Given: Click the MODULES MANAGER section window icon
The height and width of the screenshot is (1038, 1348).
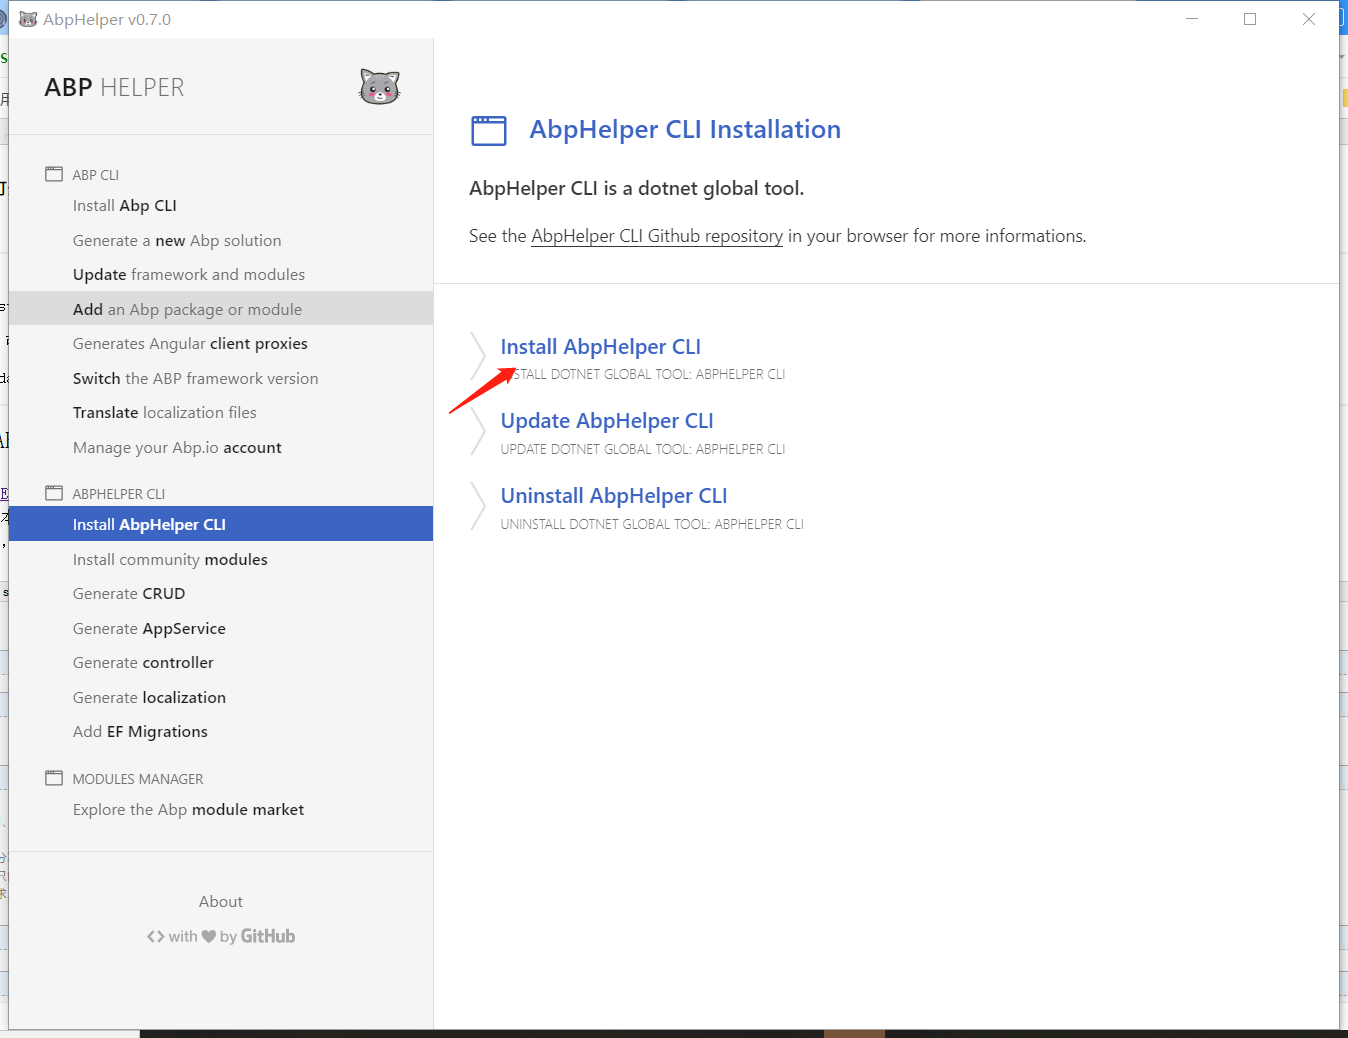Looking at the screenshot, I should coord(54,778).
